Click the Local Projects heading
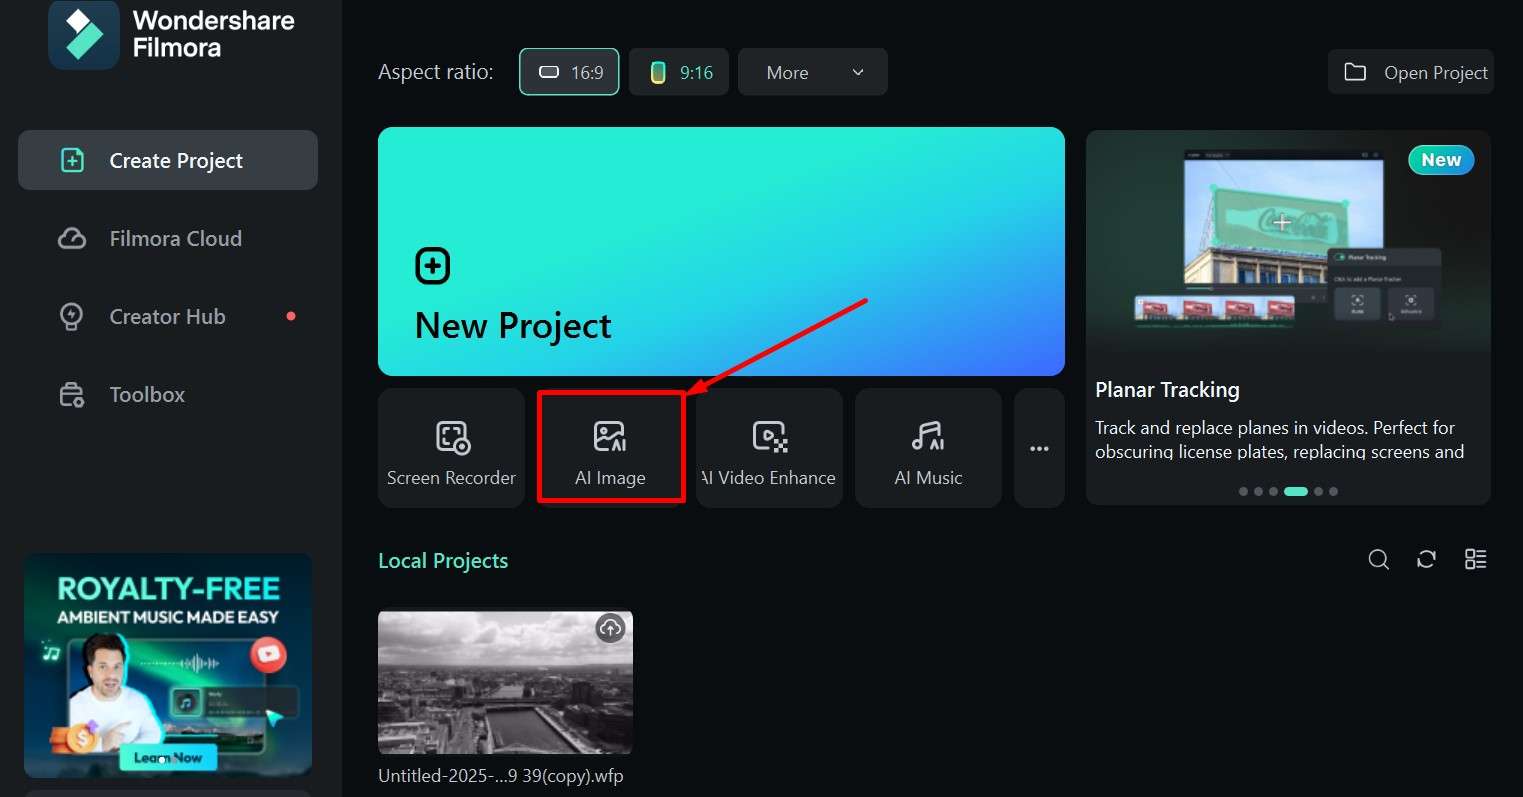This screenshot has width=1523, height=797. [x=443, y=561]
